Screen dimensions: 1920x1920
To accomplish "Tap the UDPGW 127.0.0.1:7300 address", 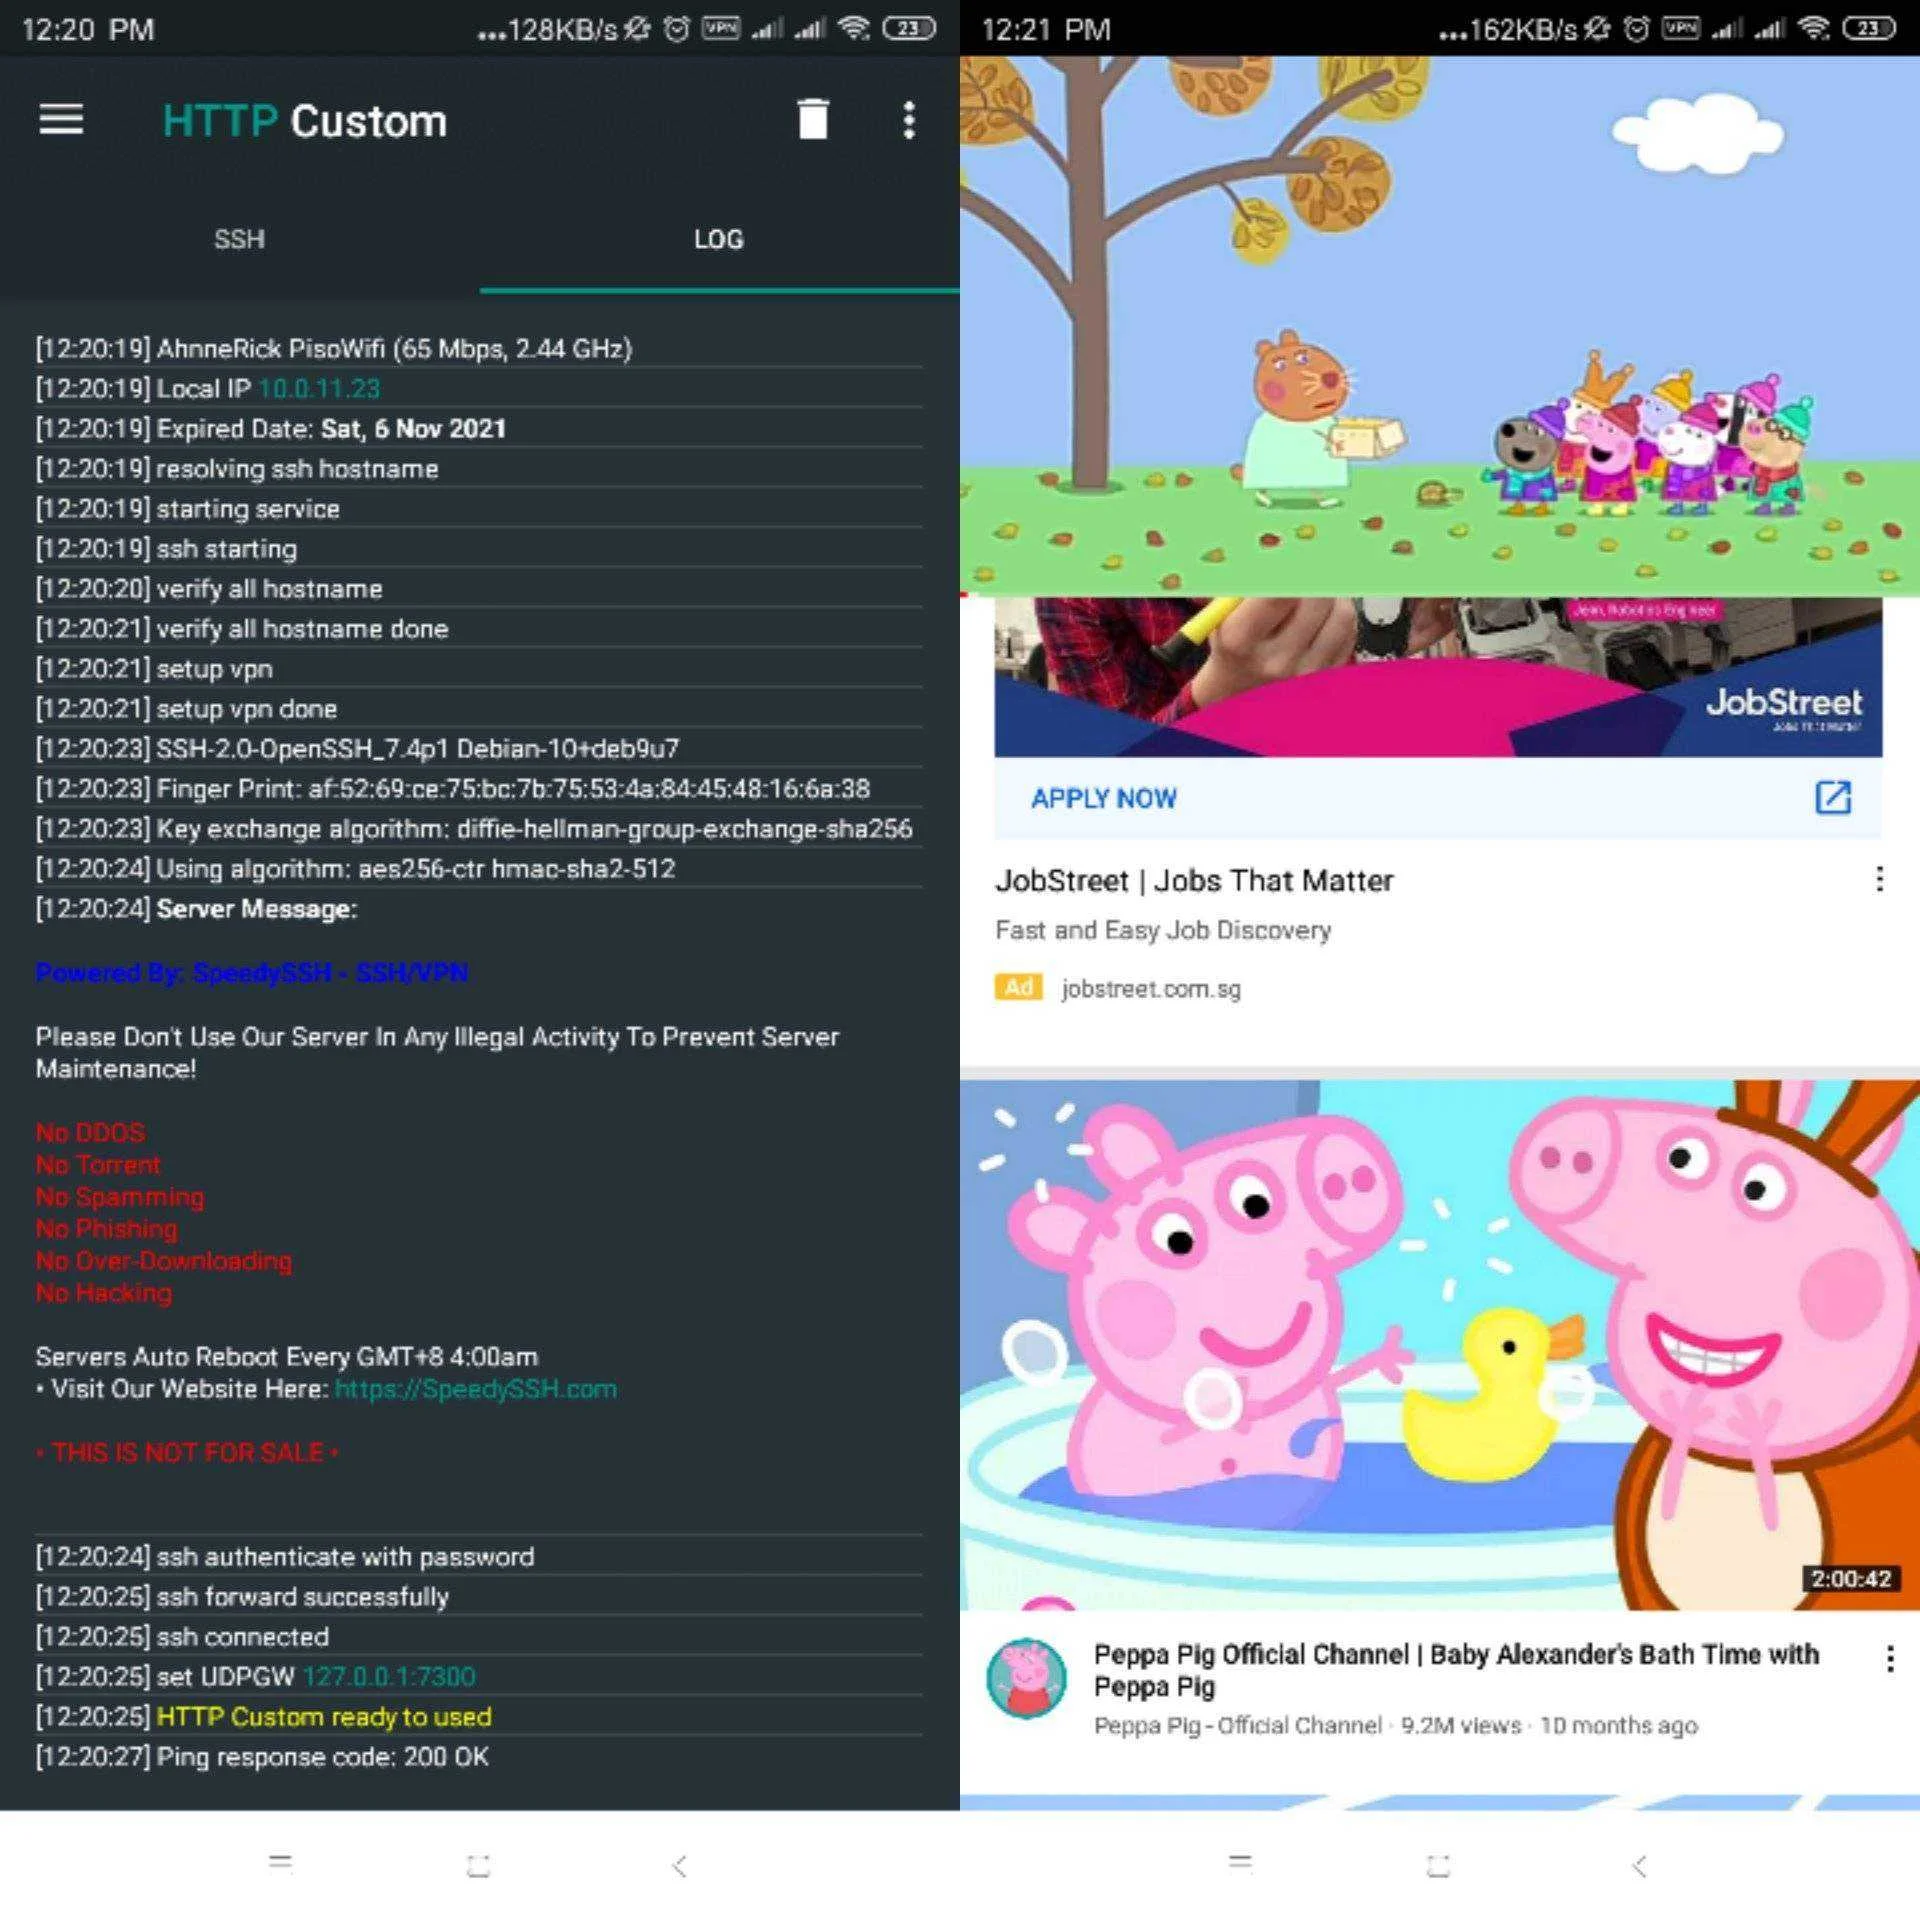I will point(389,1676).
